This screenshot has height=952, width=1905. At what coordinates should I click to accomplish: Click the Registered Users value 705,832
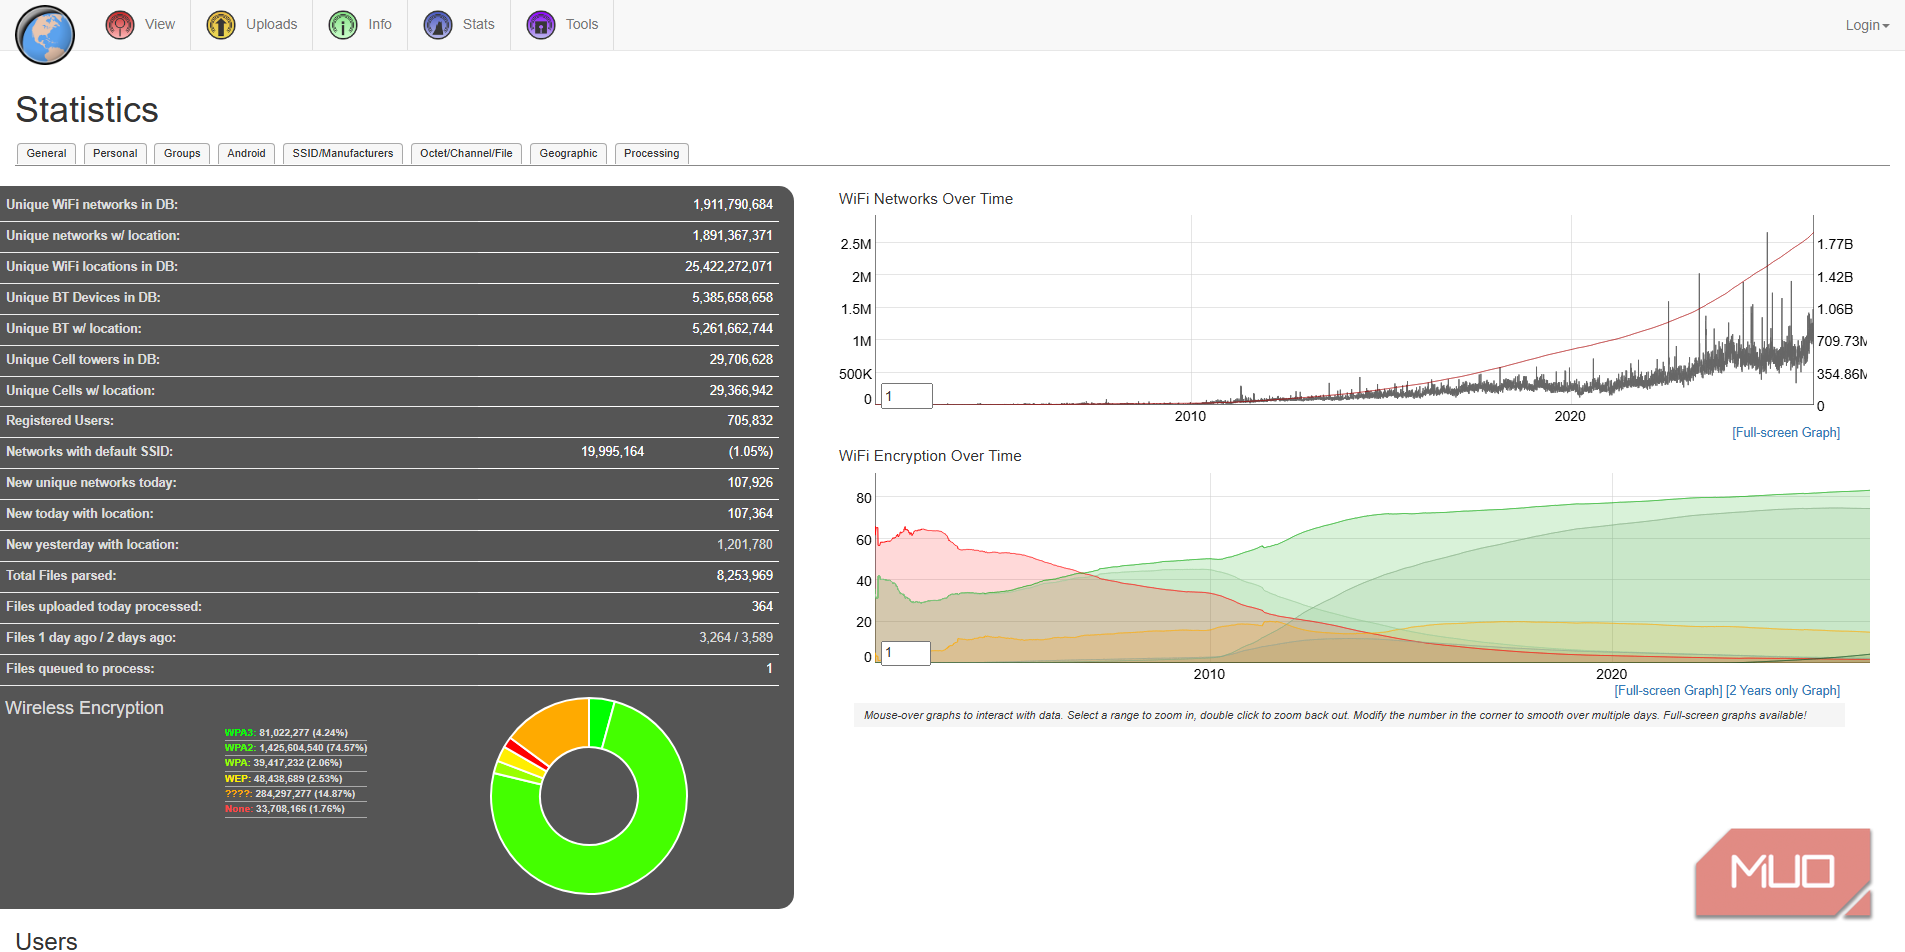coord(750,420)
